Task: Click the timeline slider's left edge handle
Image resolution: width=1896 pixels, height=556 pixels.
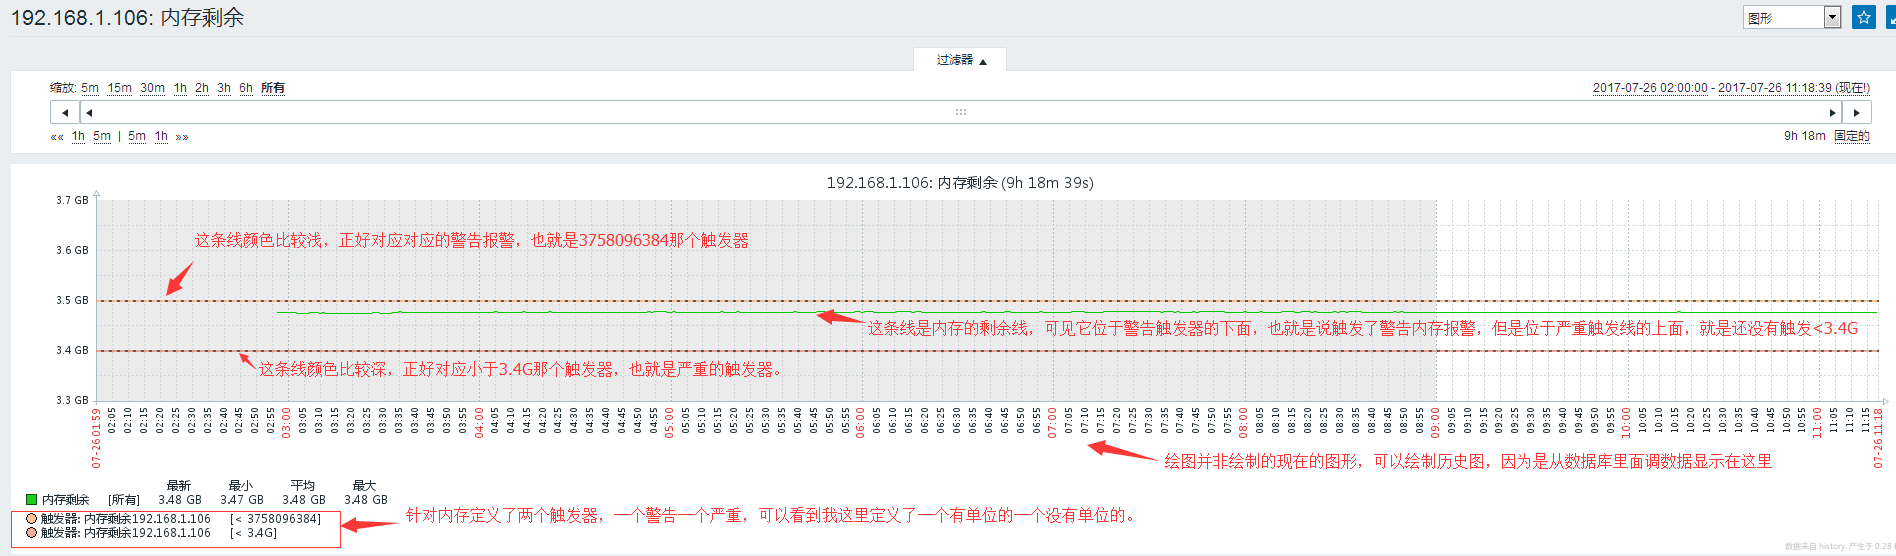Action: coord(89,112)
